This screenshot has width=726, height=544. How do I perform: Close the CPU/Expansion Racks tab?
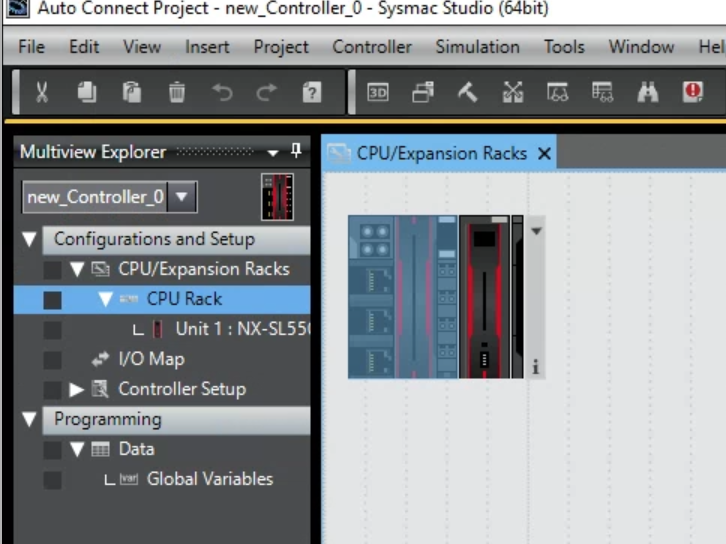(x=544, y=153)
